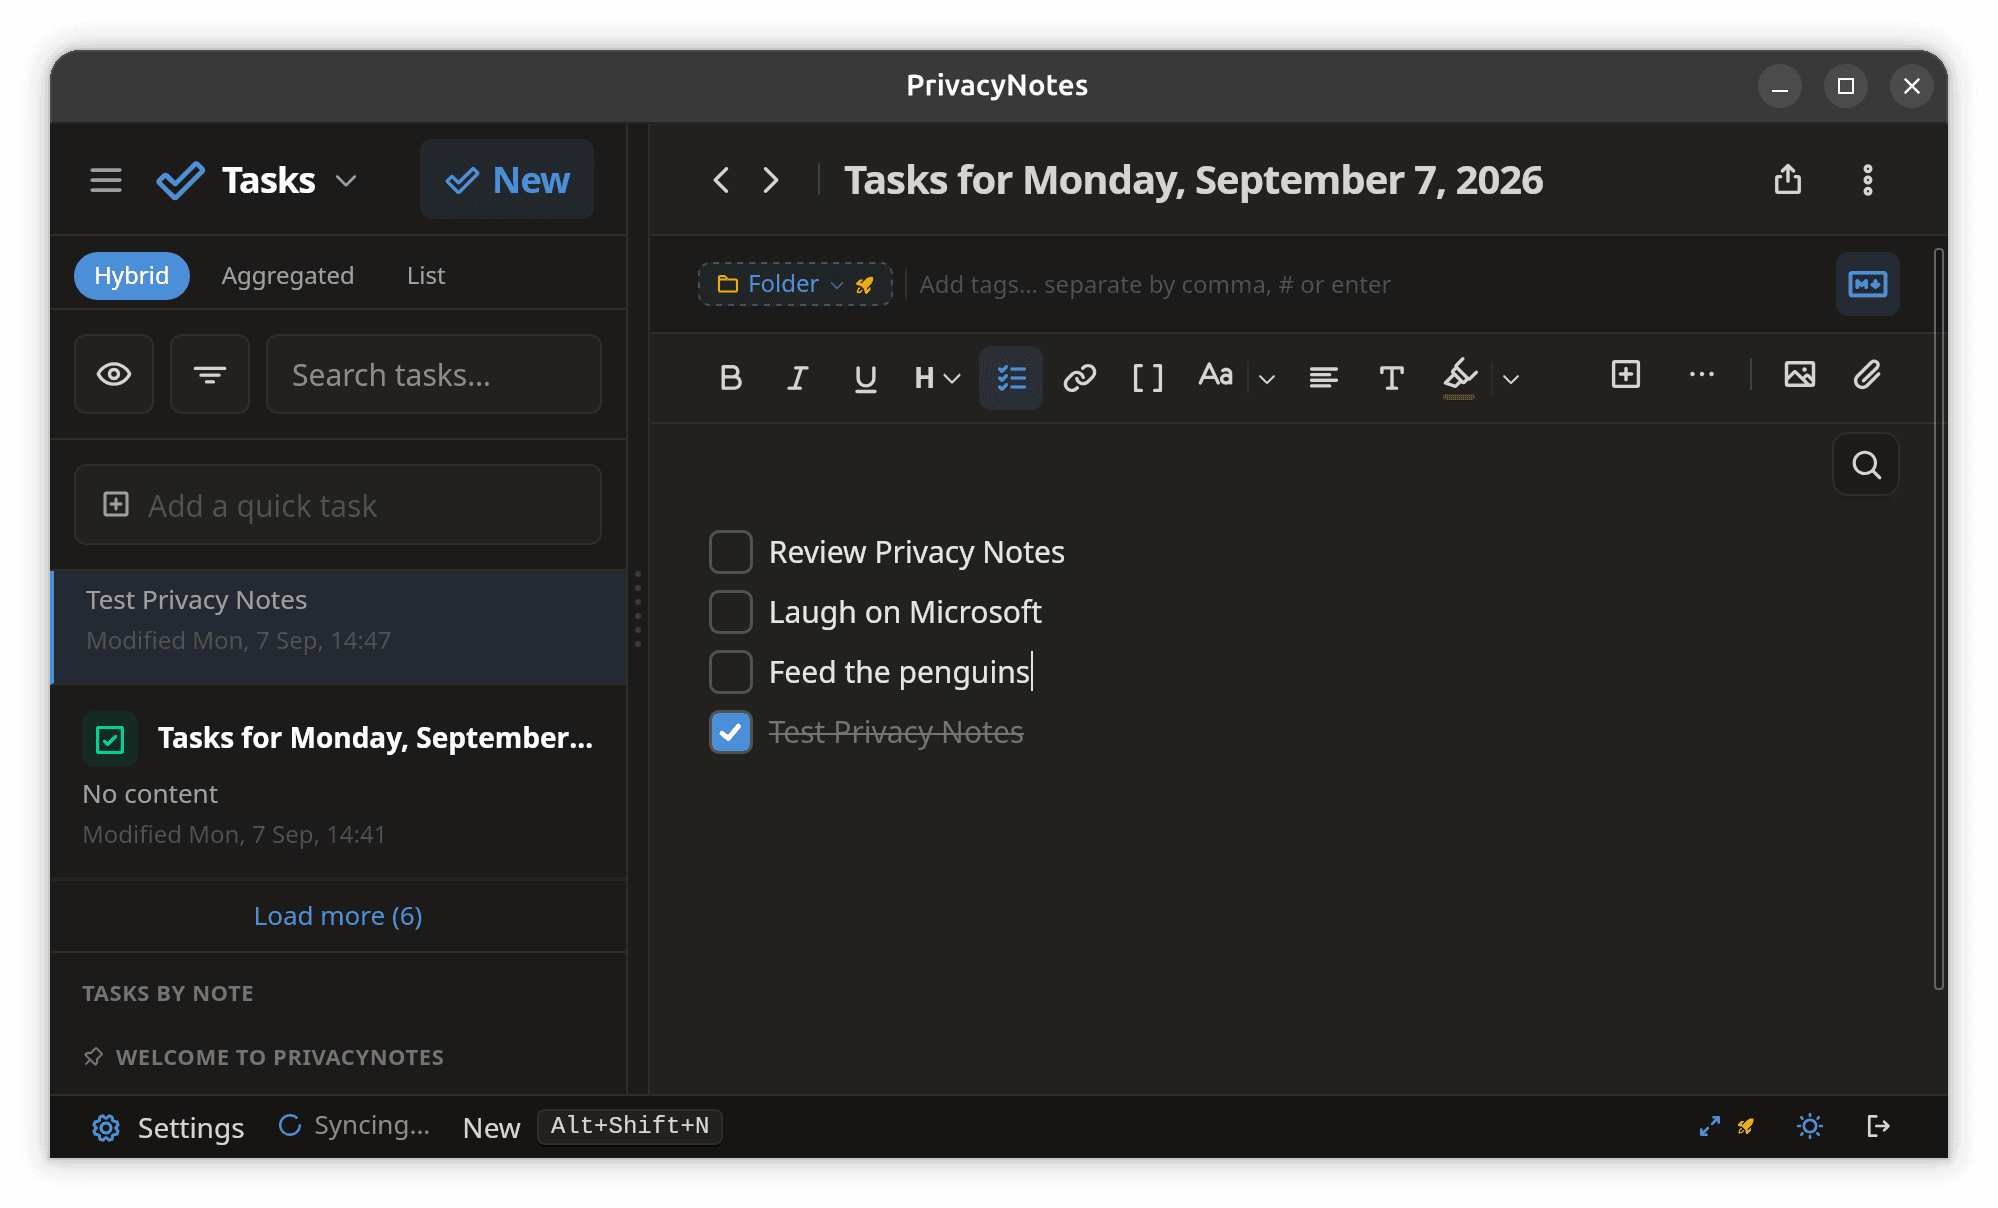
Task: Share or export the note
Action: (1788, 180)
